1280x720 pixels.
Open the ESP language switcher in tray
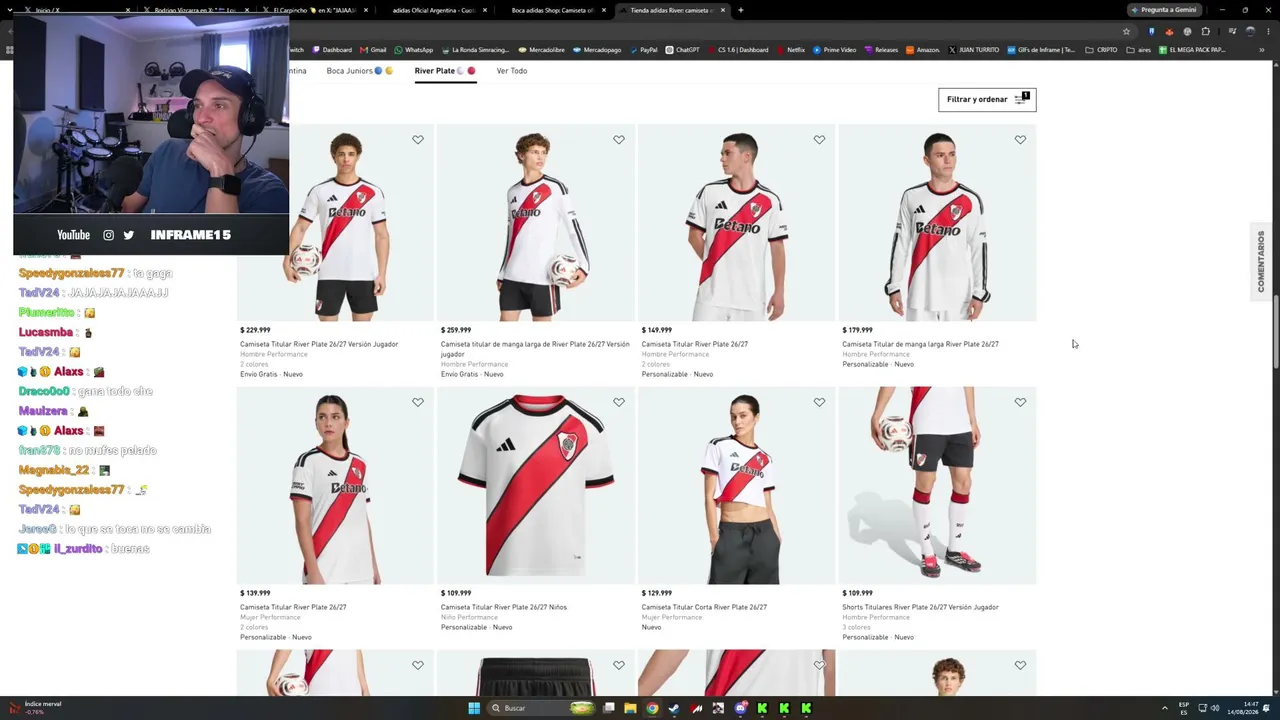pyautogui.click(x=1185, y=708)
